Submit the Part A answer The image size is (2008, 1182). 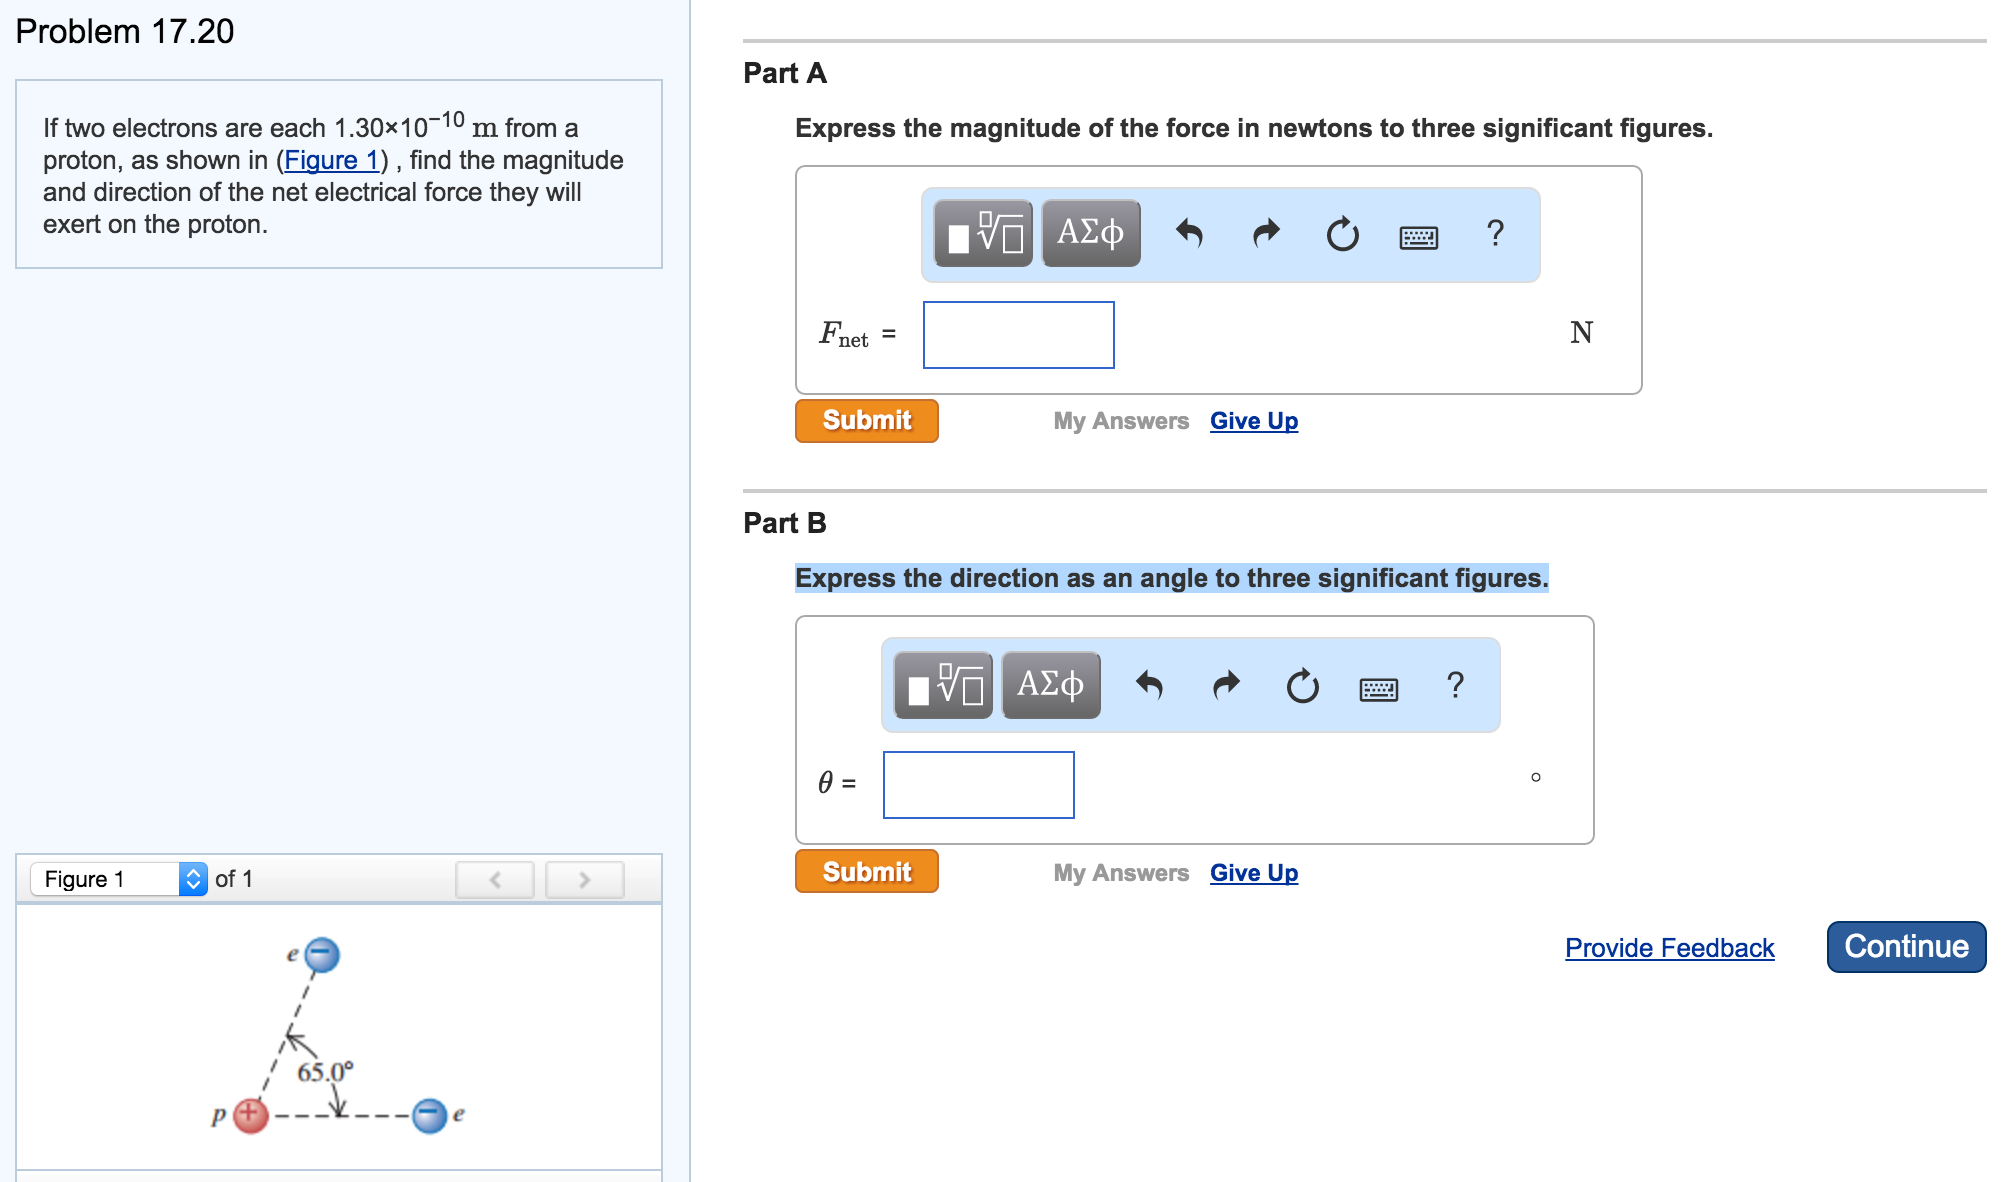[866, 420]
